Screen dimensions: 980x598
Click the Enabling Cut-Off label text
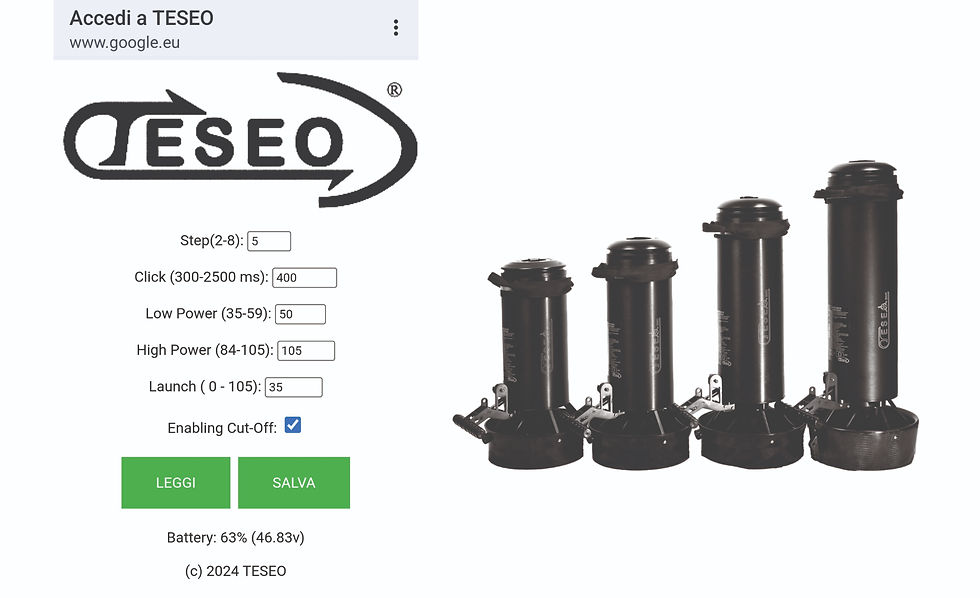[x=222, y=428]
